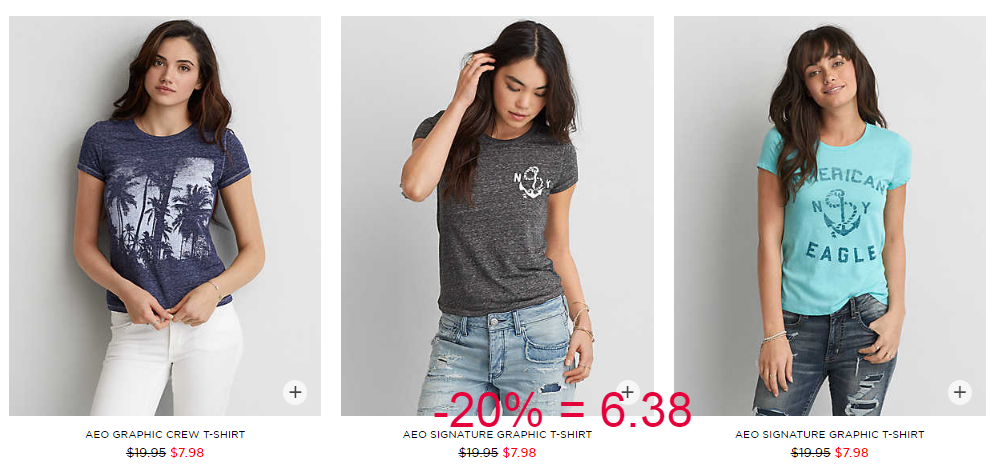Click crossed-out $19.95 under Graphic Crew T-Shirt

point(146,453)
